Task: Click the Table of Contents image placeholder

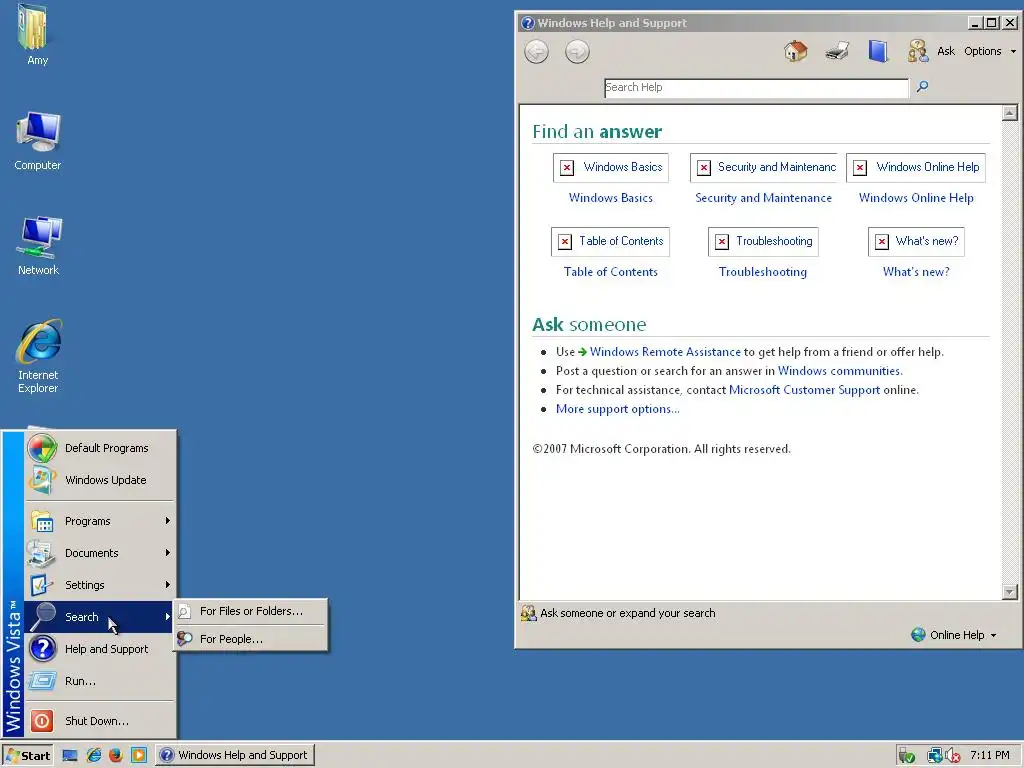Action: pos(611,241)
